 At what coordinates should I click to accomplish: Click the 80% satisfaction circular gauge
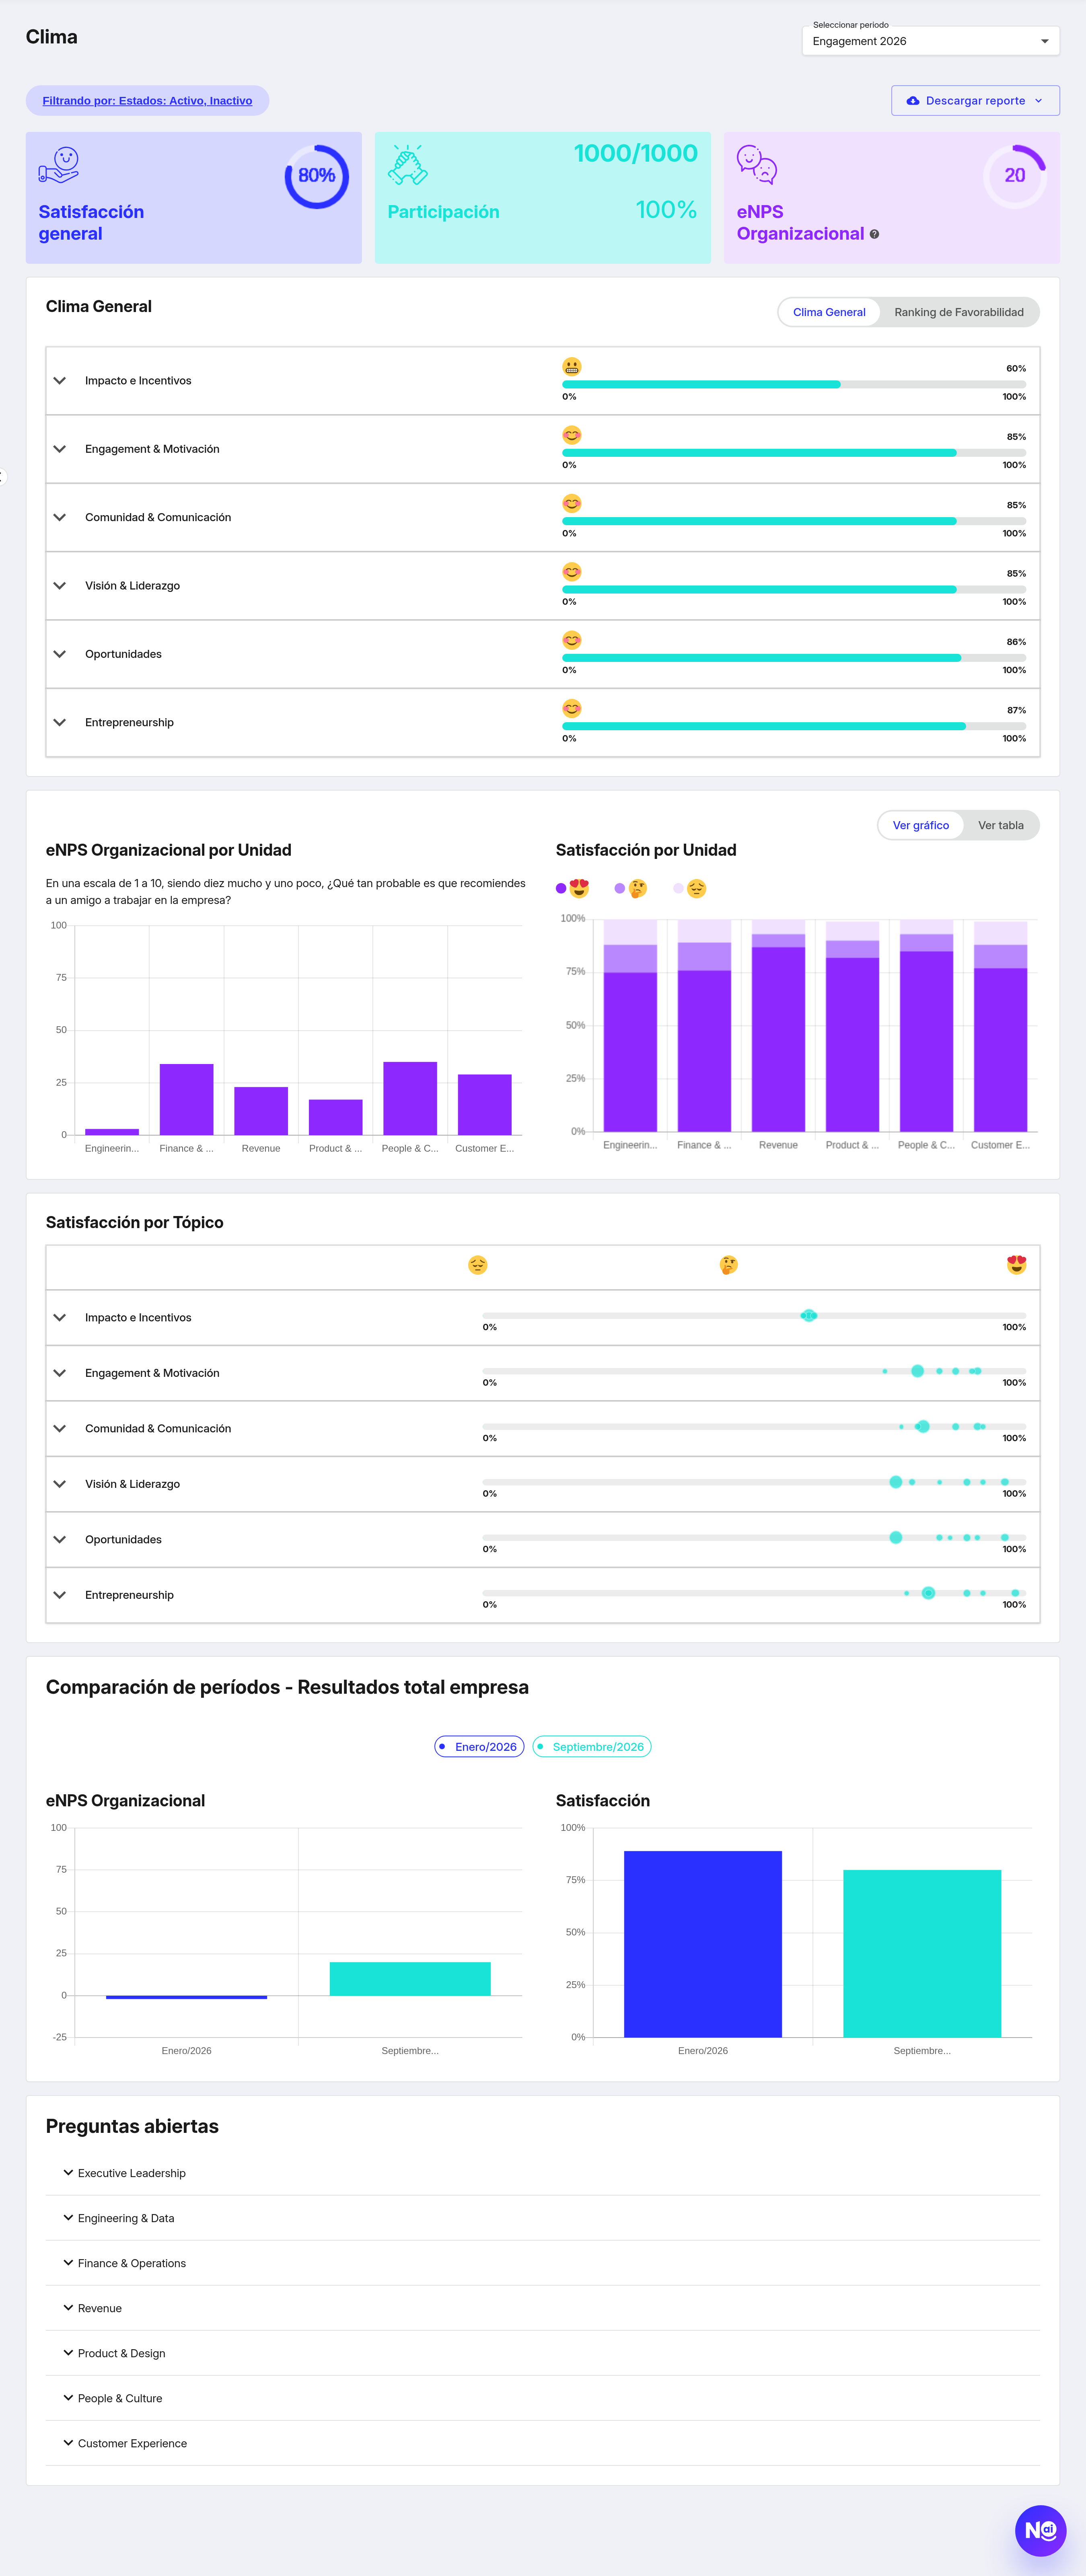pyautogui.click(x=317, y=176)
